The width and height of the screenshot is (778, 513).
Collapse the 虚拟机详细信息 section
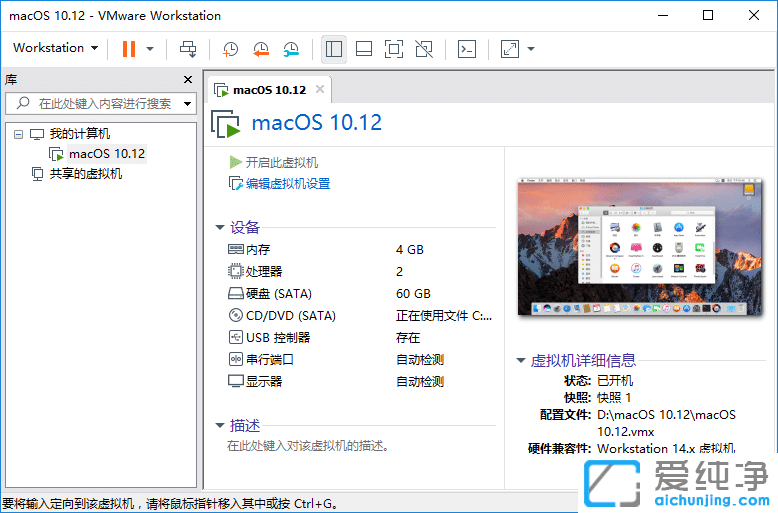tap(521, 360)
